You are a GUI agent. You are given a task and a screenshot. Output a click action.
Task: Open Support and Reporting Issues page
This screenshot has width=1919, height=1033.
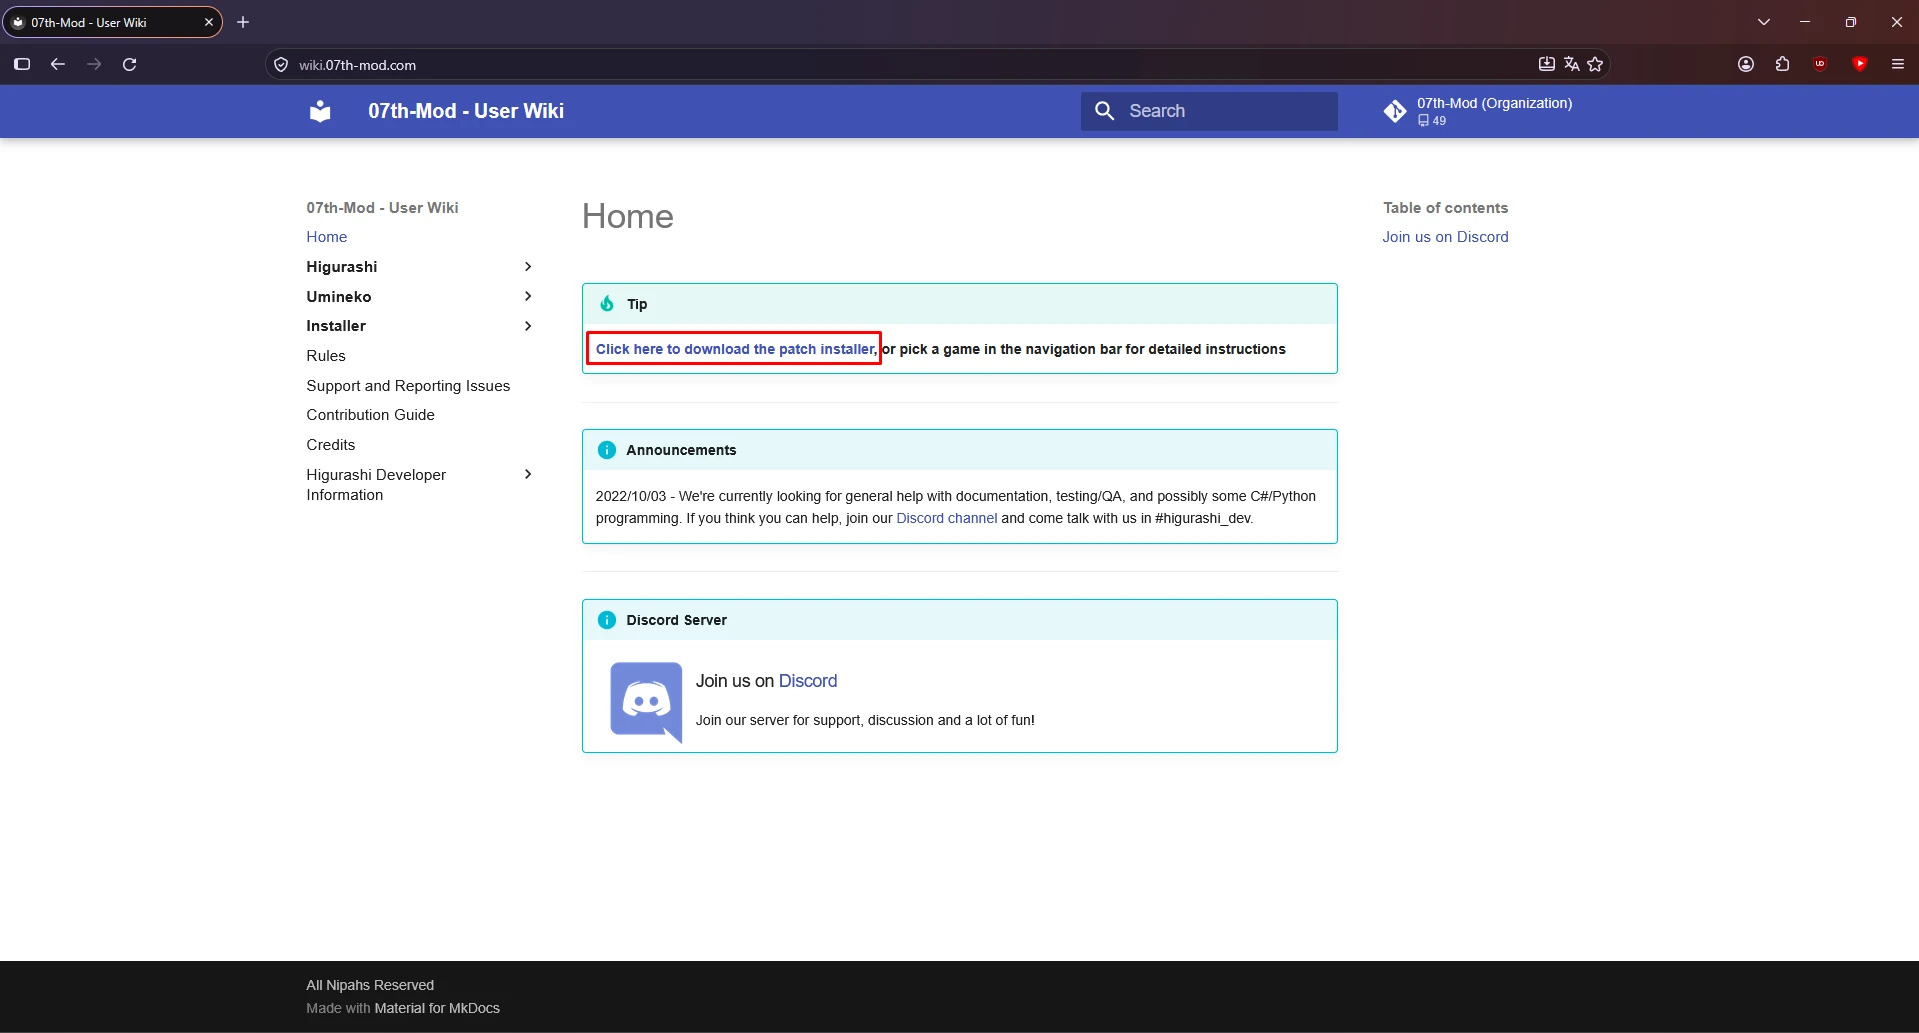pyautogui.click(x=408, y=386)
